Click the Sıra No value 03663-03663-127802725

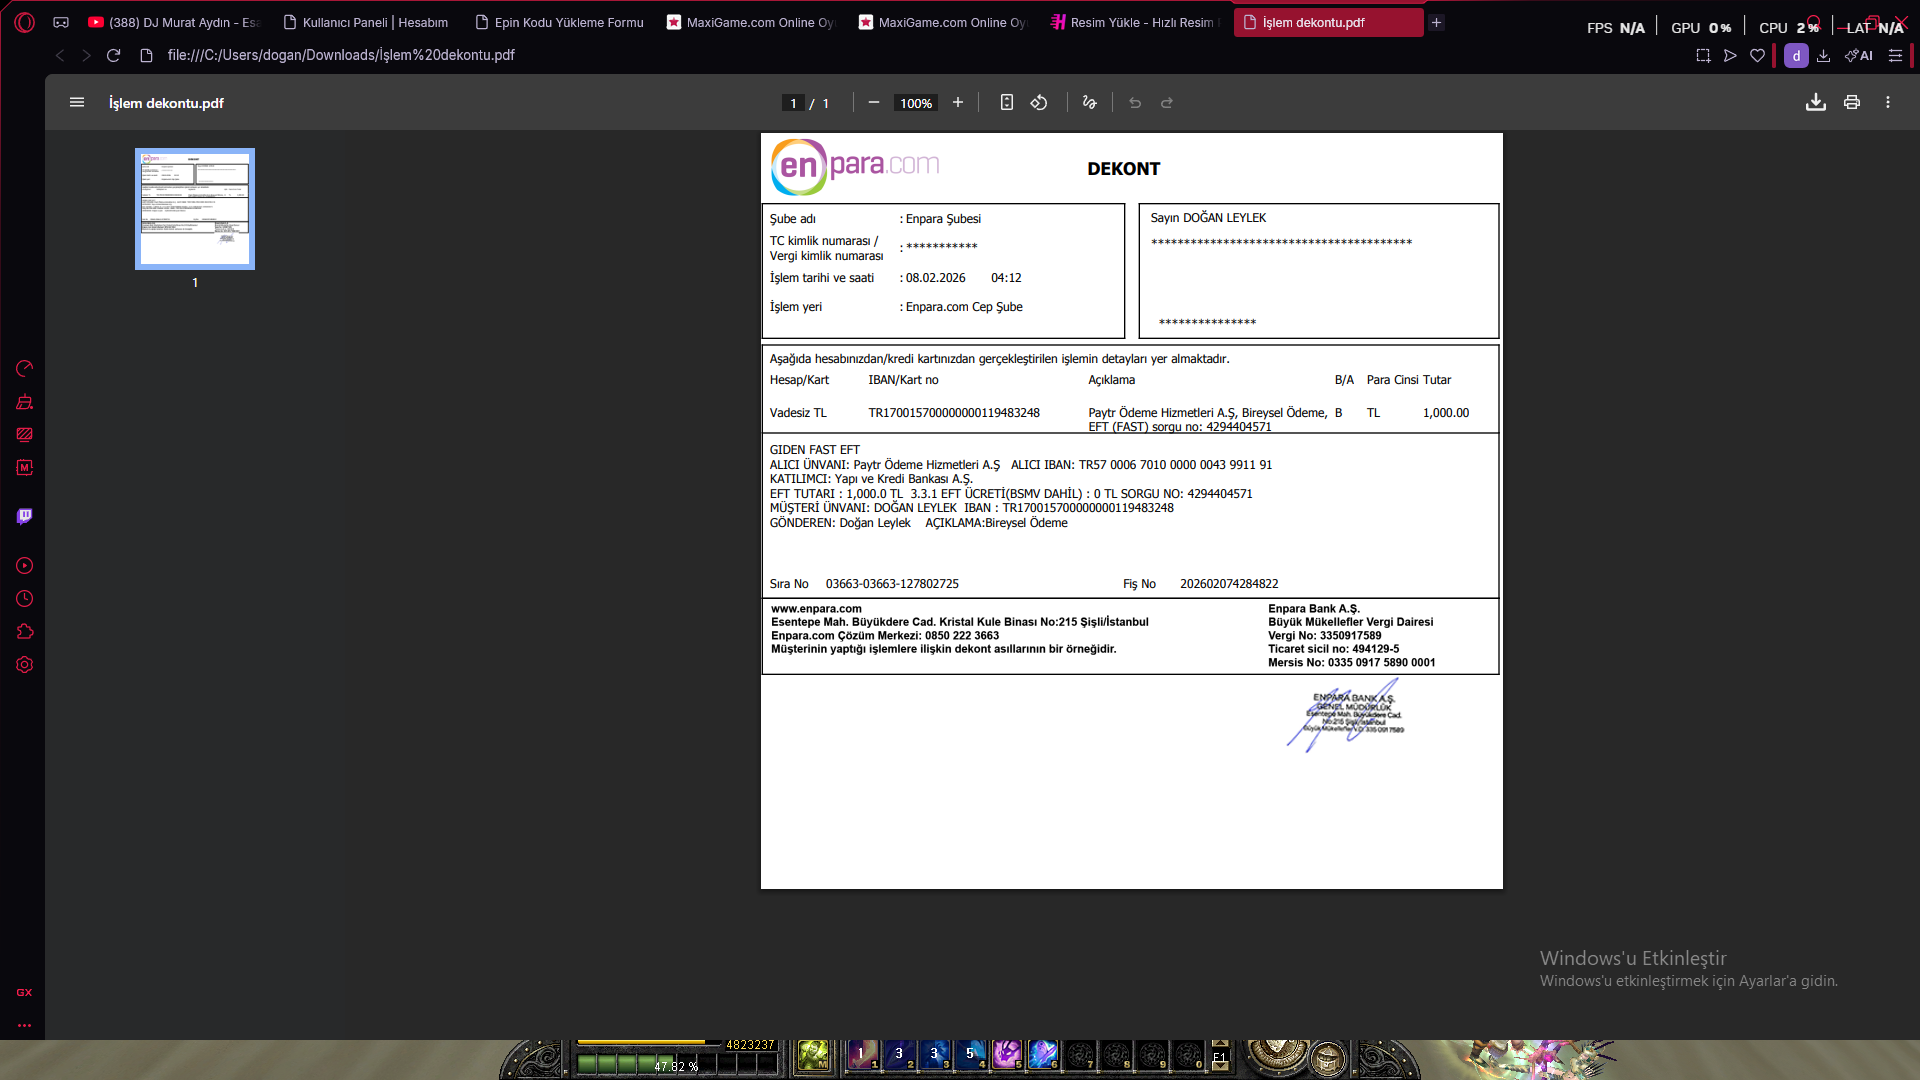click(892, 584)
